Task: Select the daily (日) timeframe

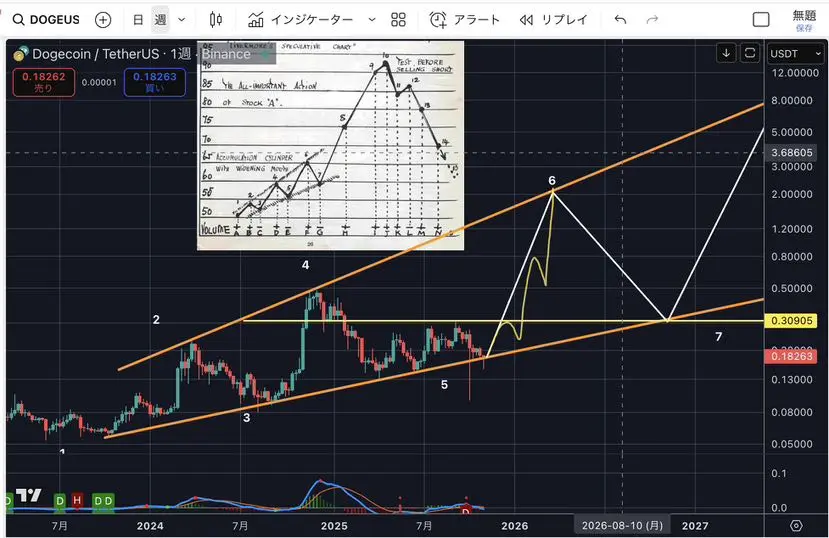Action: 138,20
